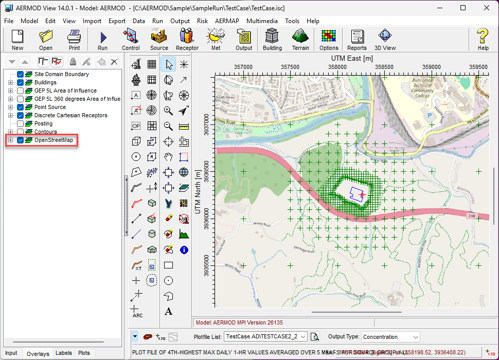
Task: Click the Help question-mark toolbar icon
Action: (x=483, y=39)
